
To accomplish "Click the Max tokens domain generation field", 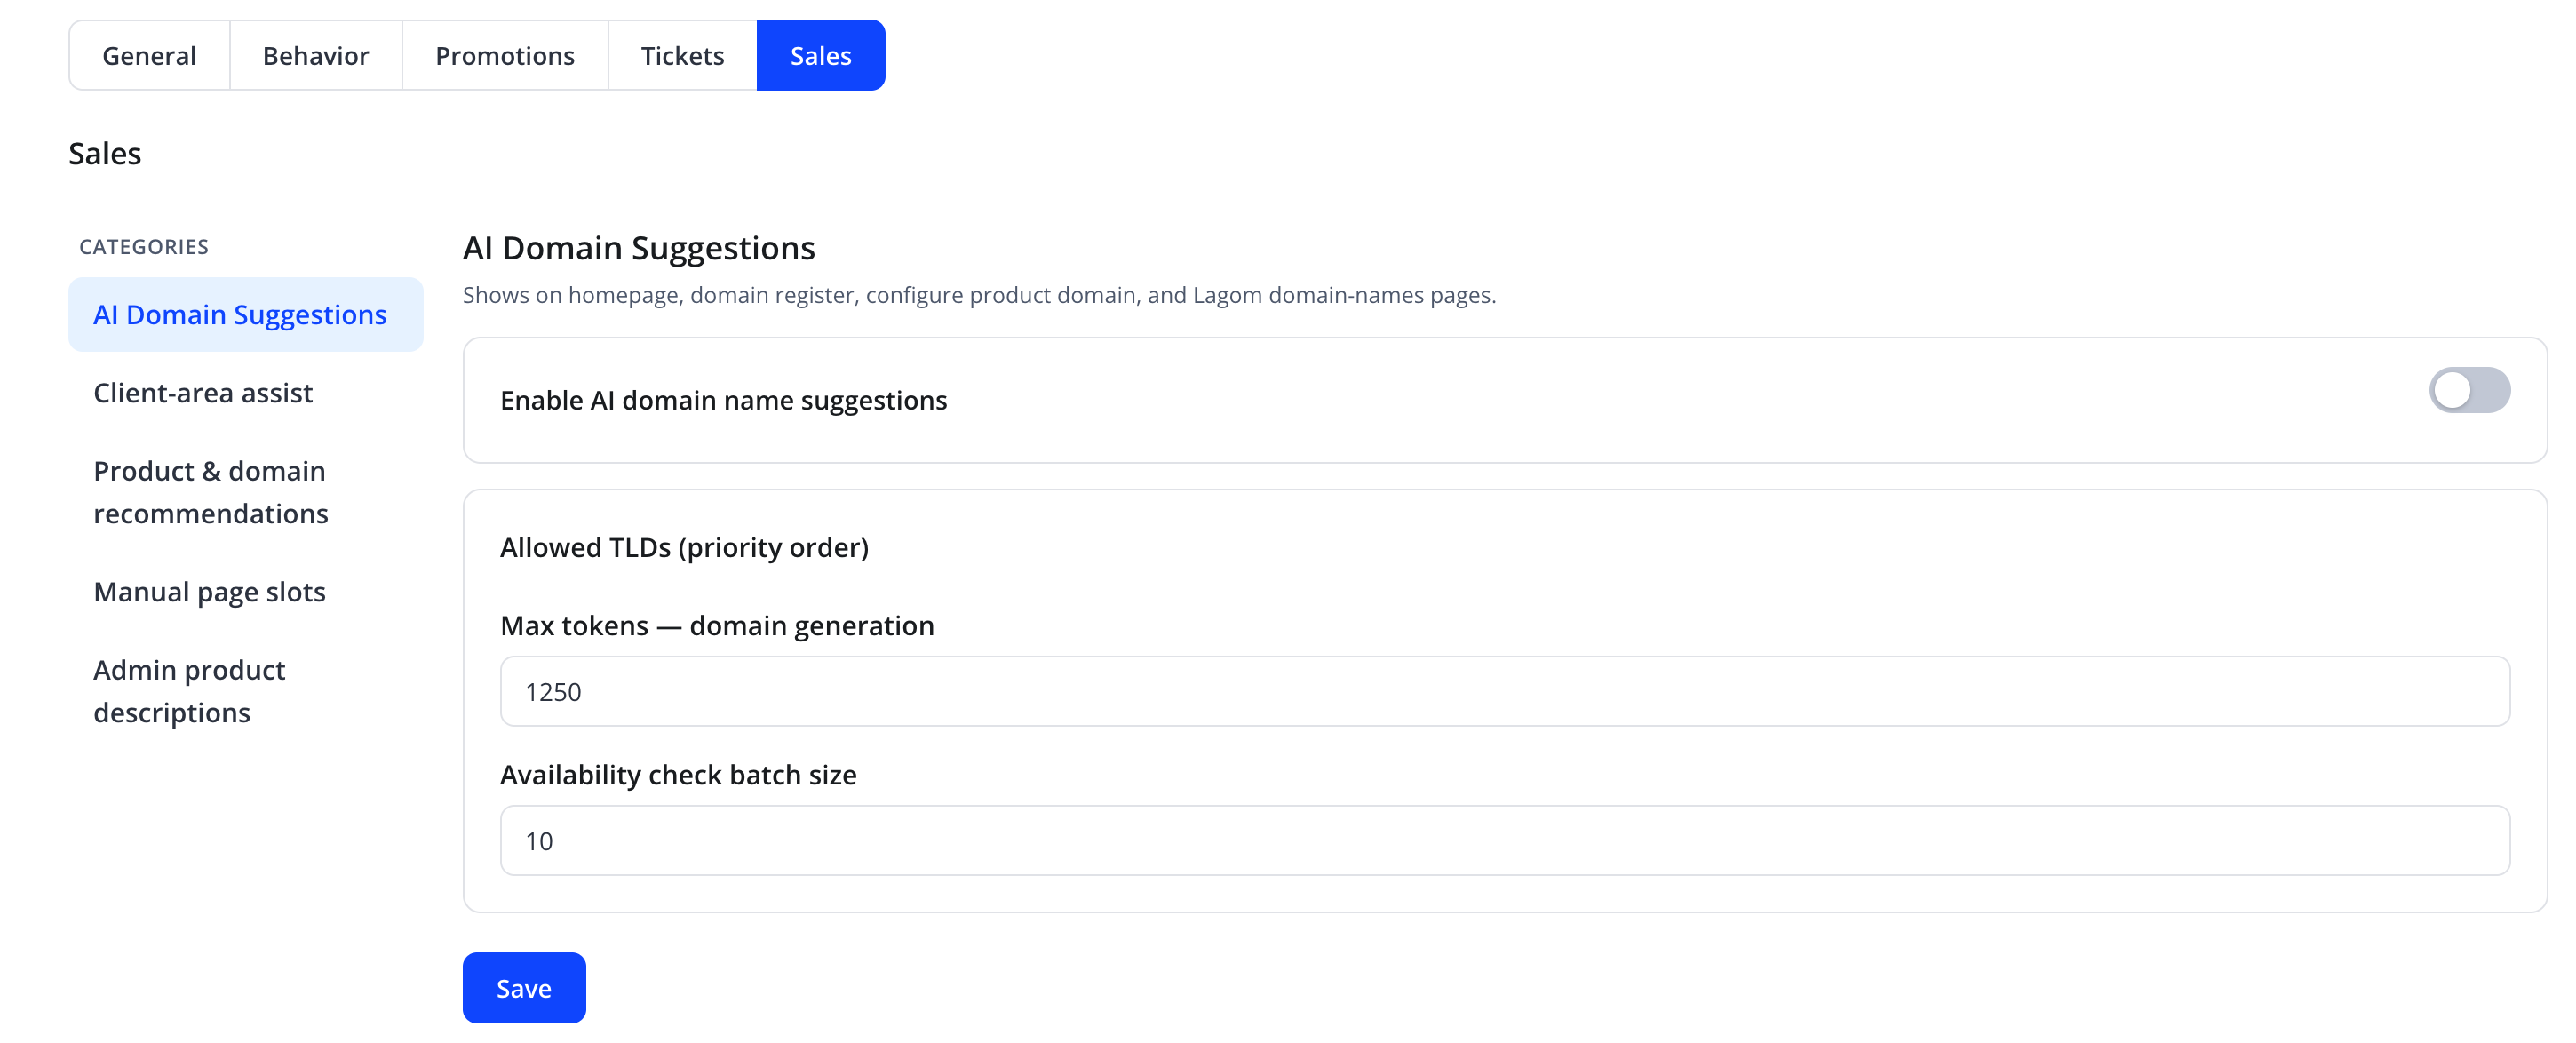I will 1504,691.
